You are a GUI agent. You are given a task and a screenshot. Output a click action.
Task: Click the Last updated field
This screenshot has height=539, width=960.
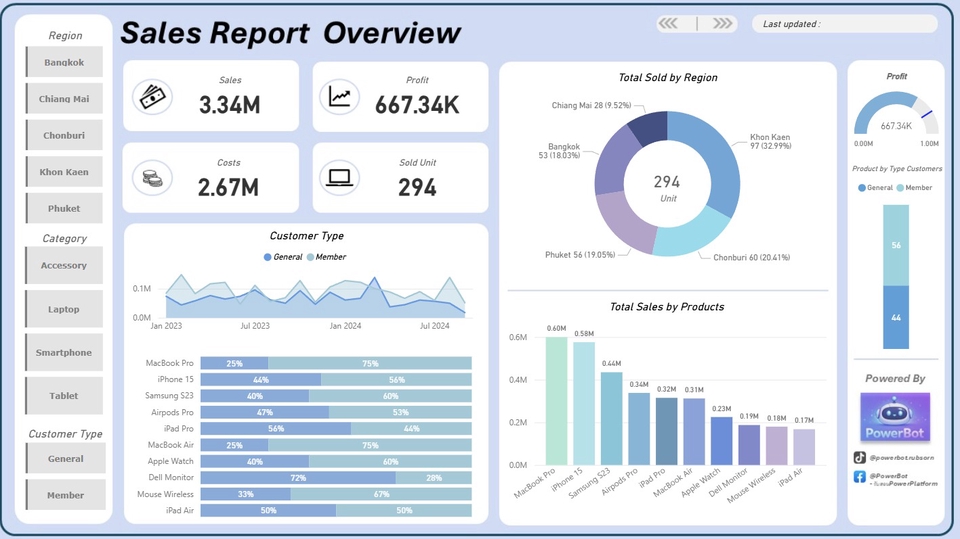(x=845, y=23)
